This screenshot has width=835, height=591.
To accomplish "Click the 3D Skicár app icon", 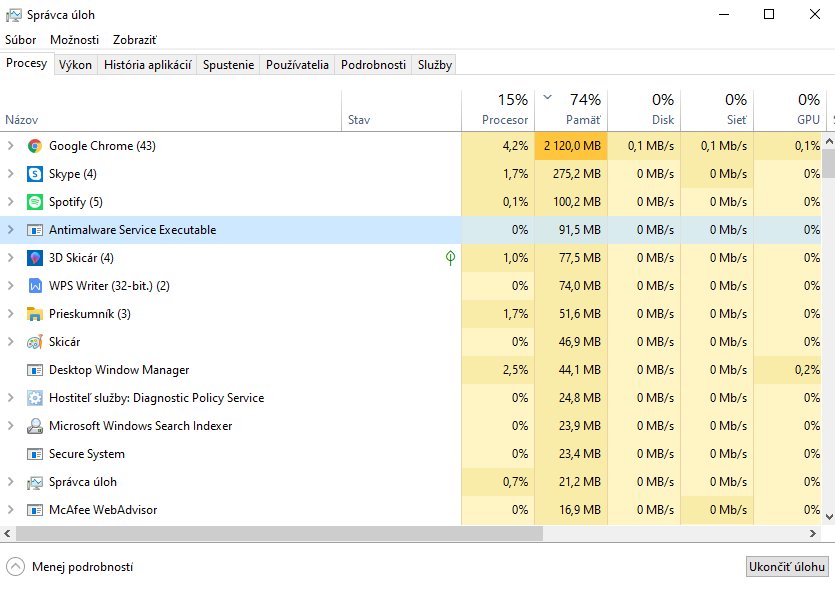I will [35, 258].
